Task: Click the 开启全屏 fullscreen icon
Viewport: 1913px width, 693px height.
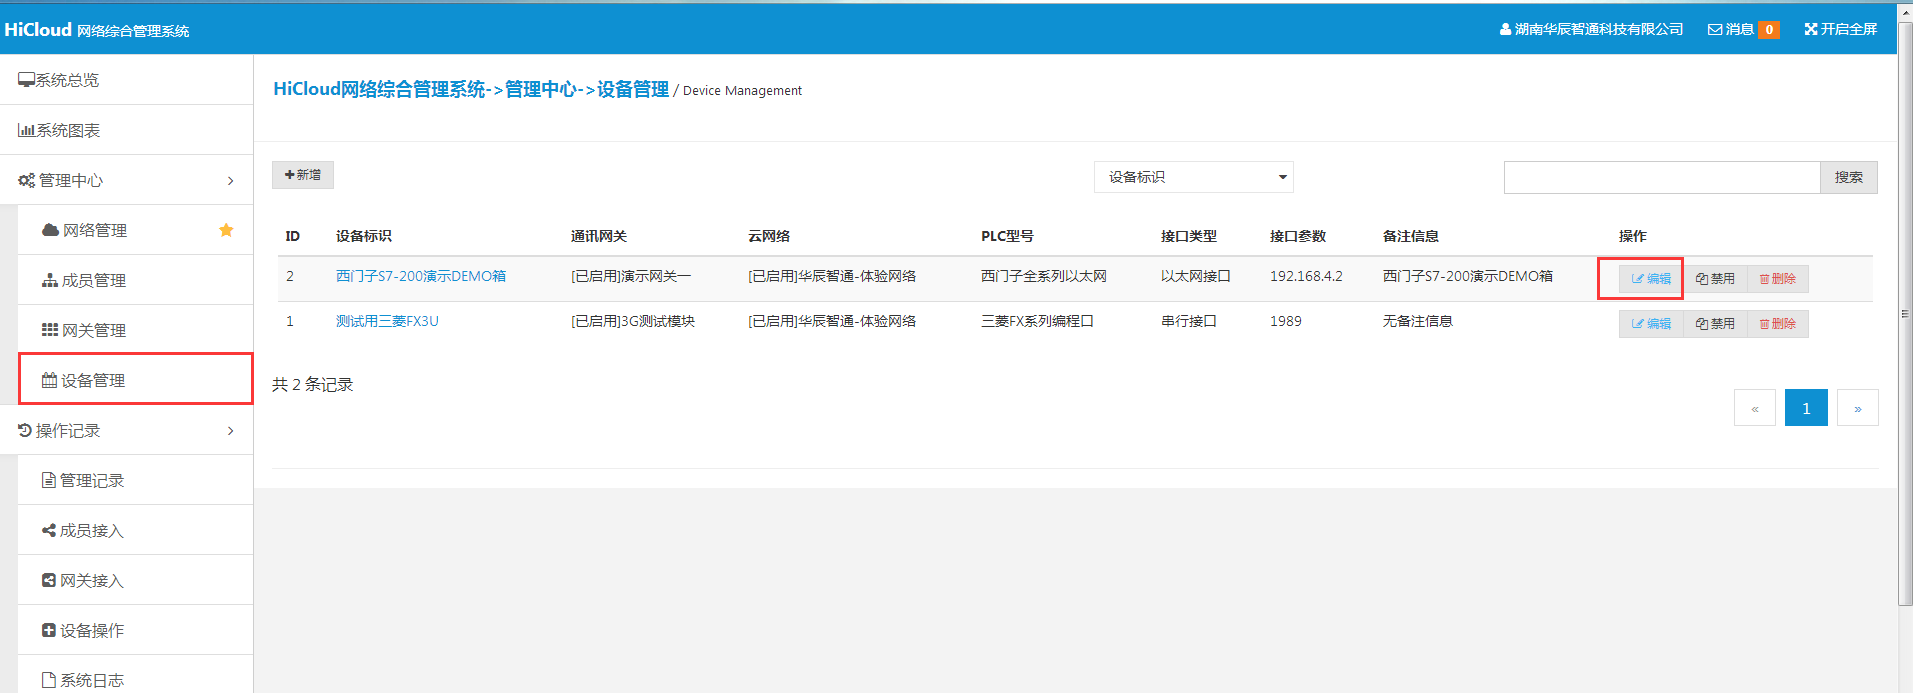Action: click(1810, 30)
